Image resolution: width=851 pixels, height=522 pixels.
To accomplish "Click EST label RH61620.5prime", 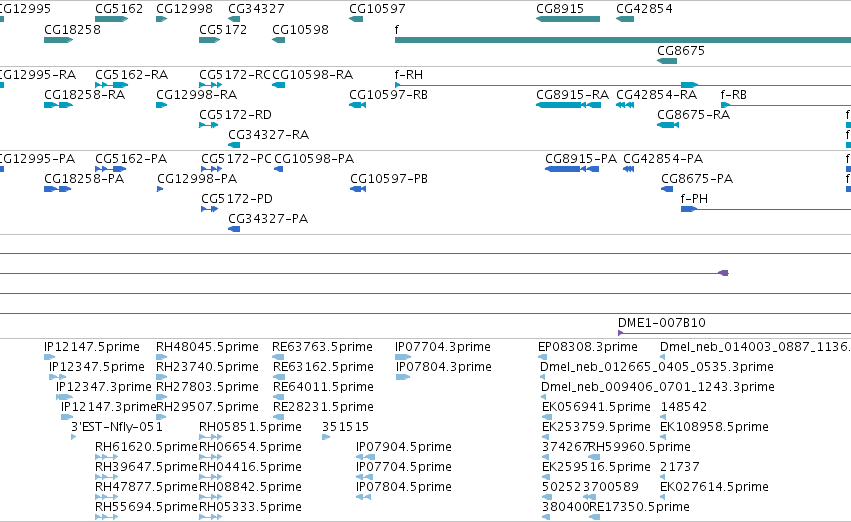I will pyautogui.click(x=147, y=447).
